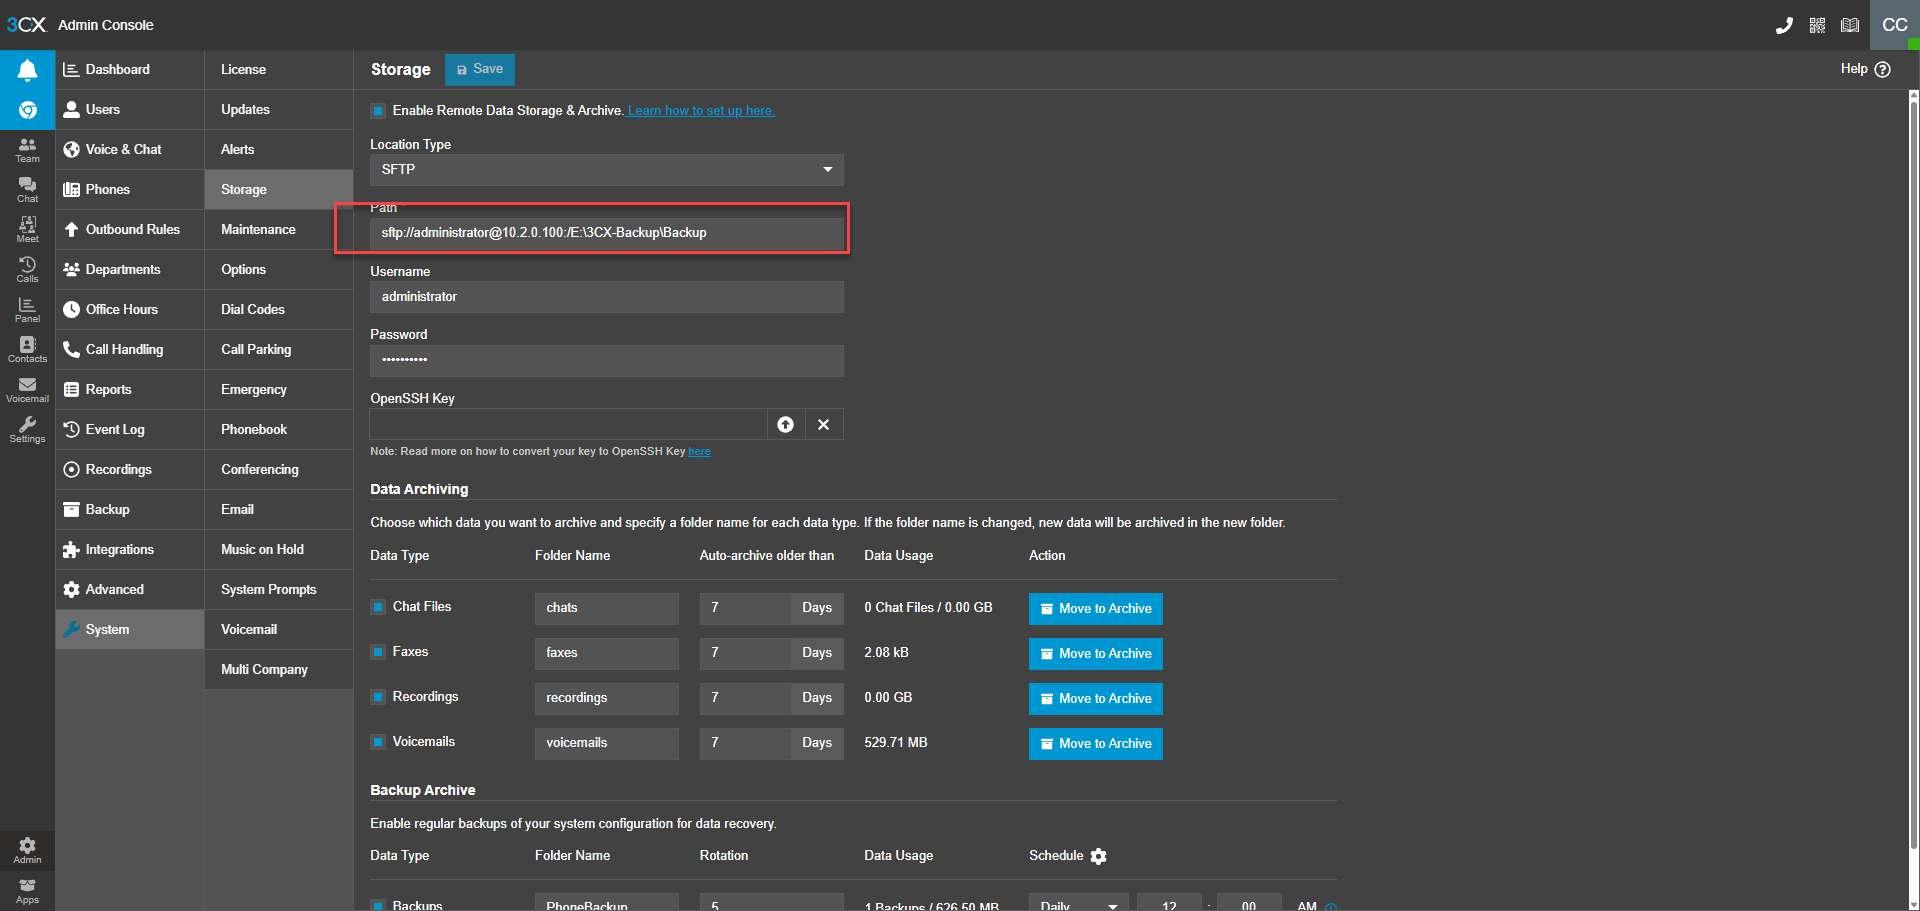Viewport: 1920px width, 911px height.
Task: Click into the Path input field
Action: click(606, 233)
